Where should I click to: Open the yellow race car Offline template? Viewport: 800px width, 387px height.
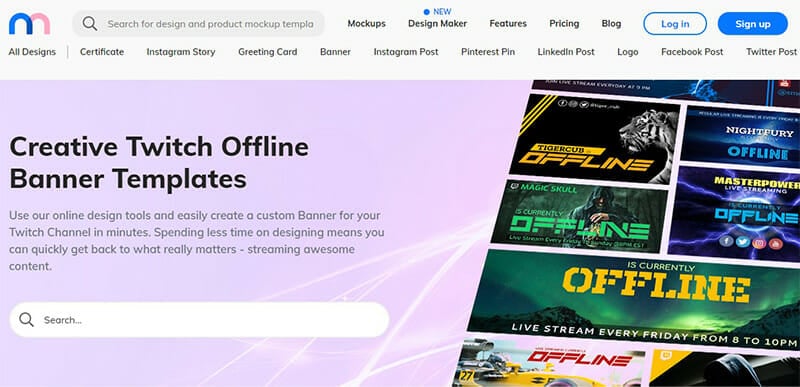point(548,363)
